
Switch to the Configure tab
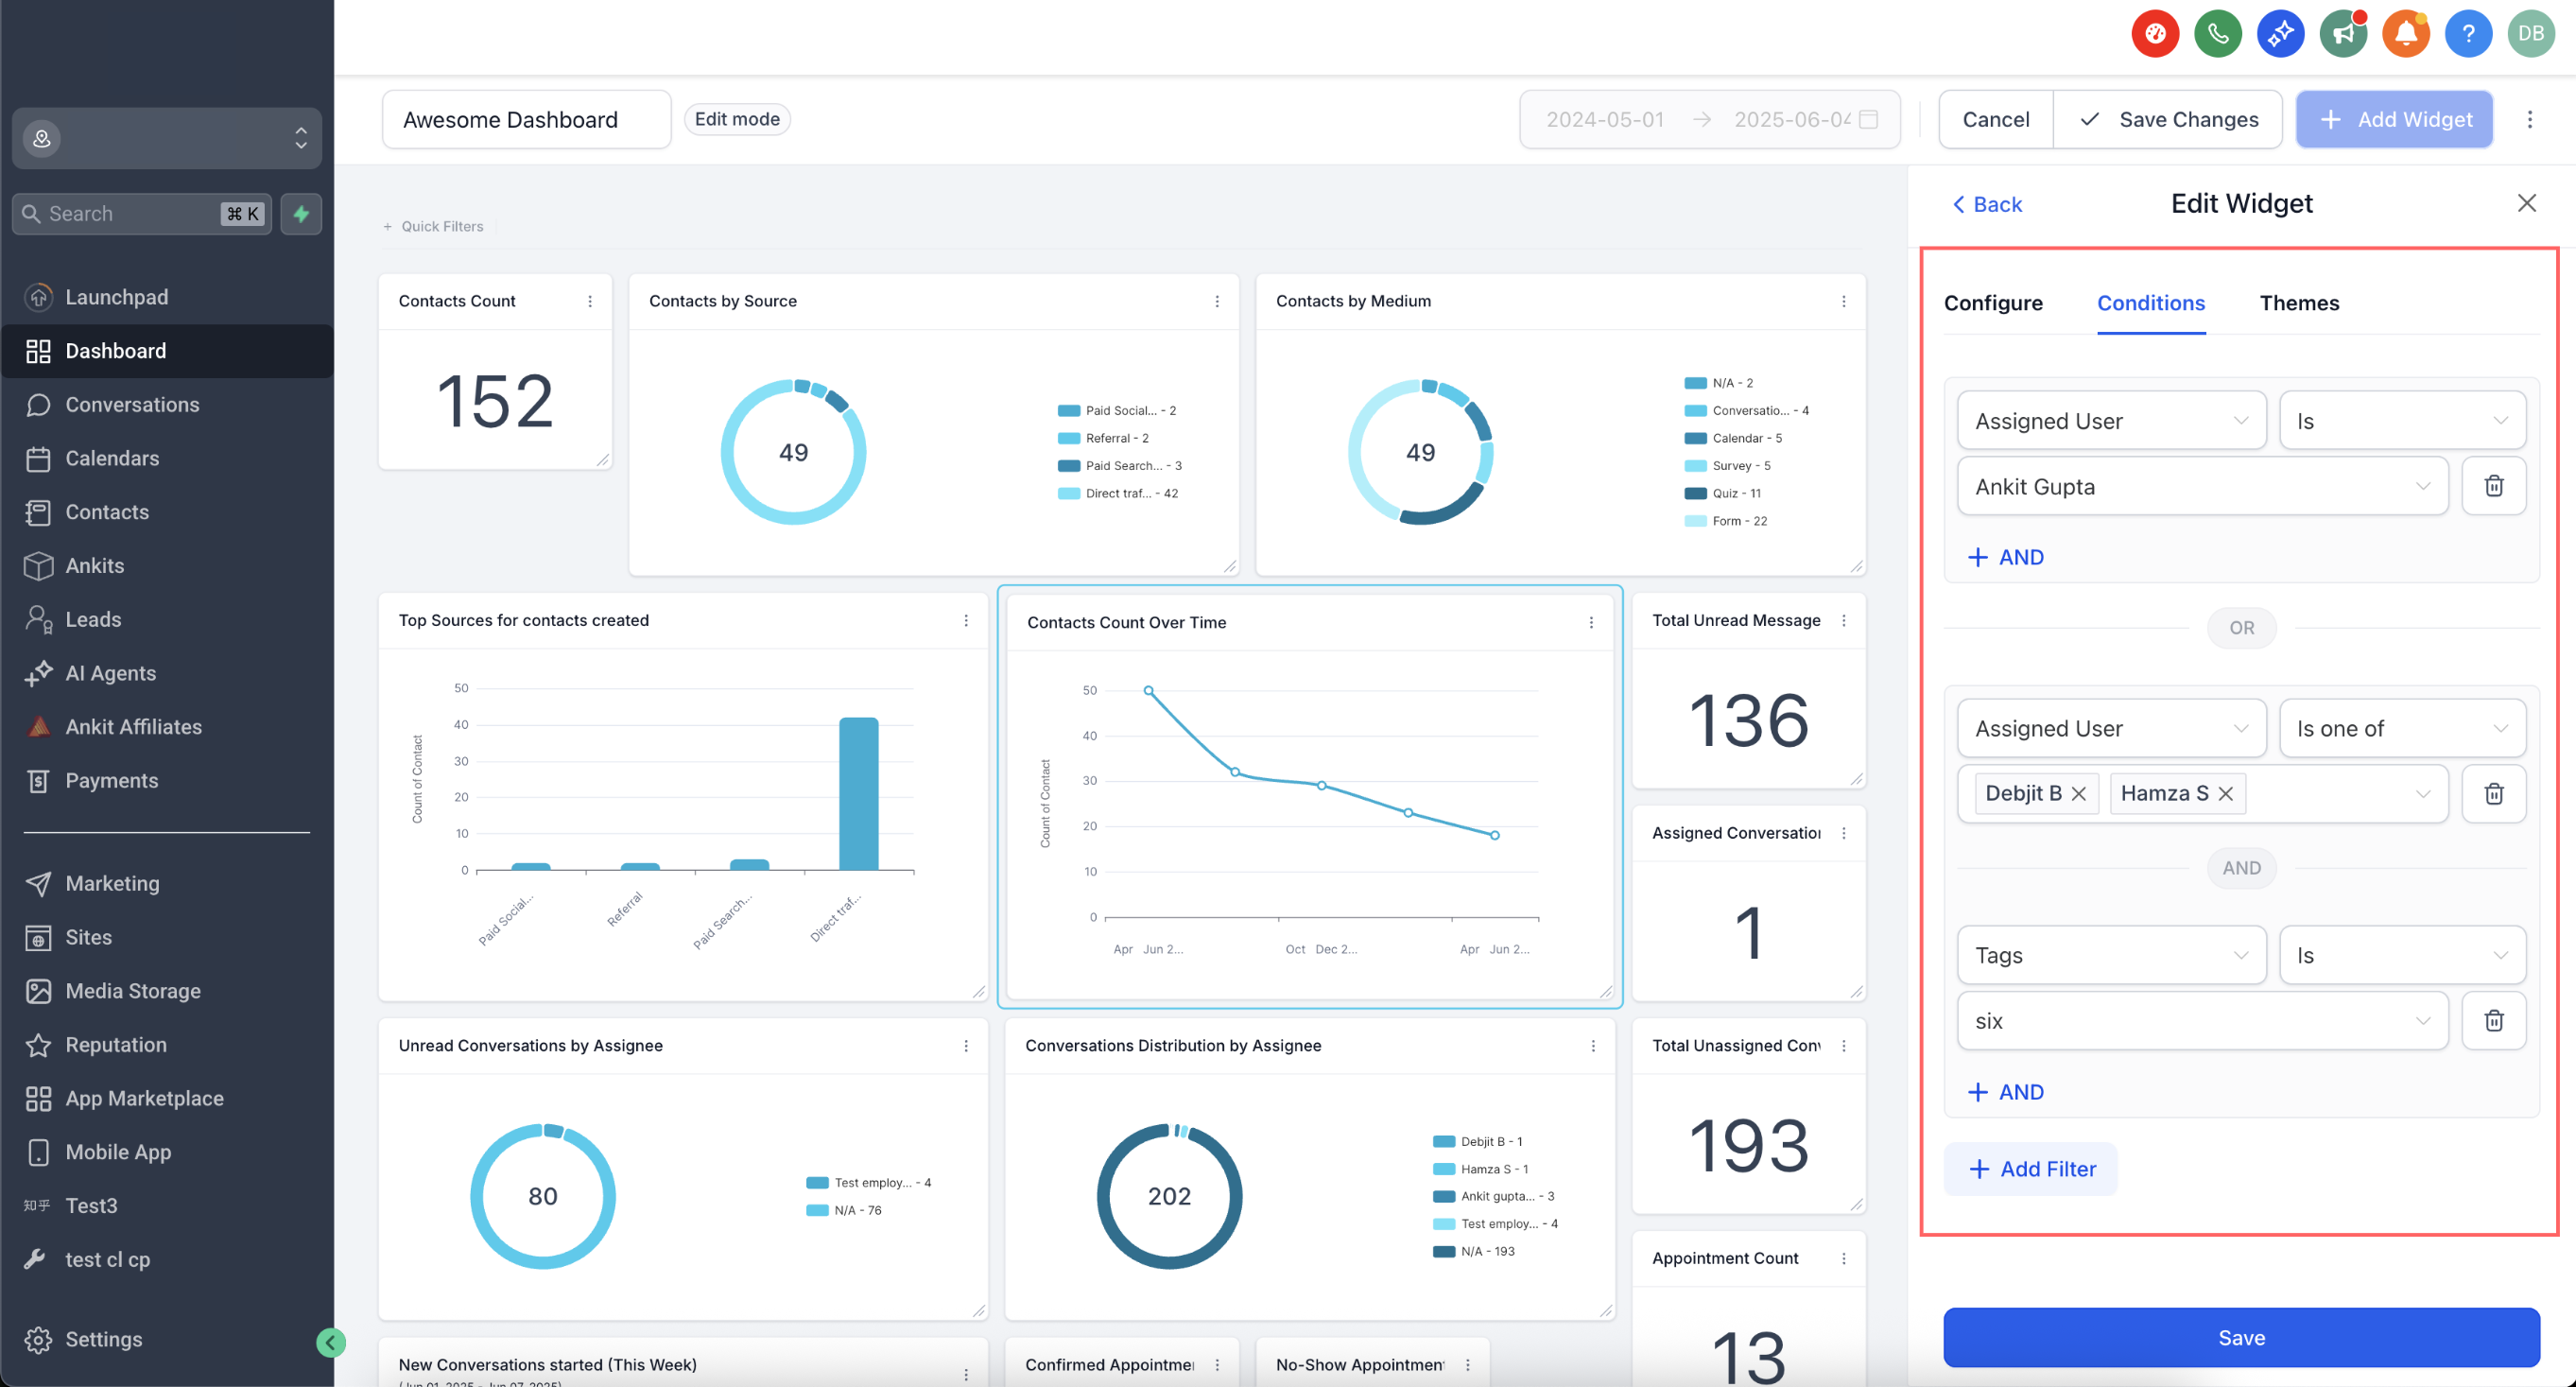pyautogui.click(x=1992, y=303)
